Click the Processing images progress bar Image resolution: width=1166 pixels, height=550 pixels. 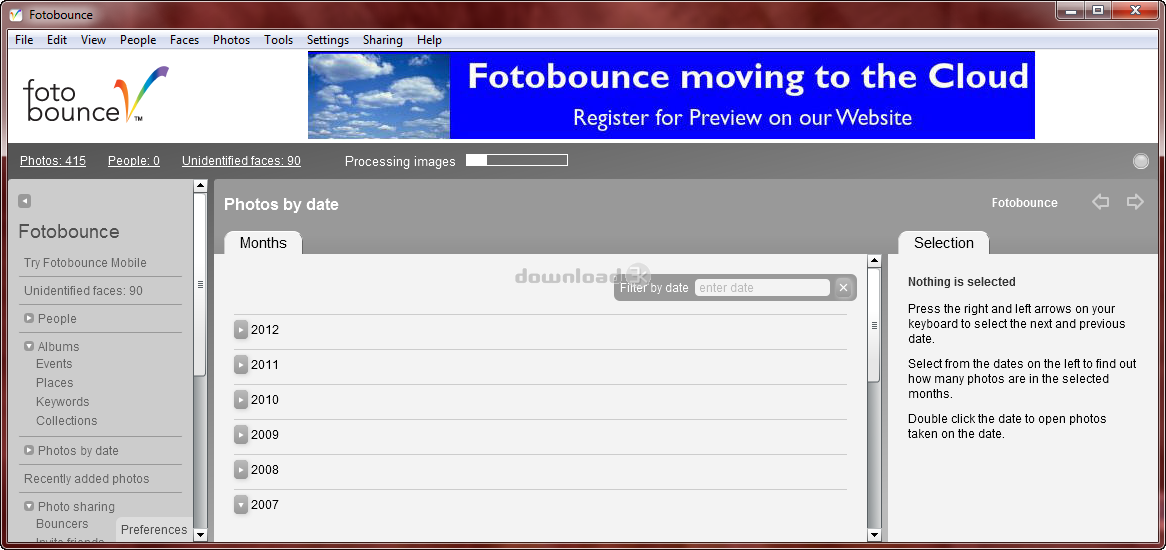[x=517, y=160]
